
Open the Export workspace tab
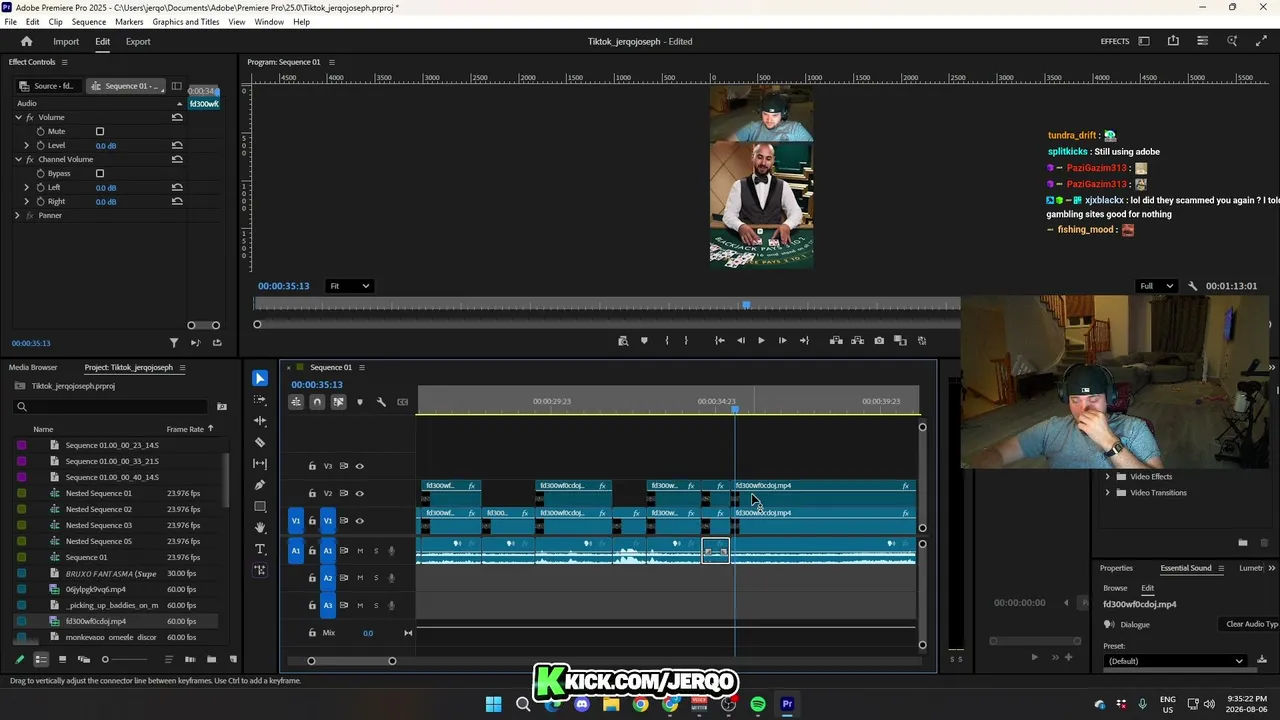coord(138,42)
